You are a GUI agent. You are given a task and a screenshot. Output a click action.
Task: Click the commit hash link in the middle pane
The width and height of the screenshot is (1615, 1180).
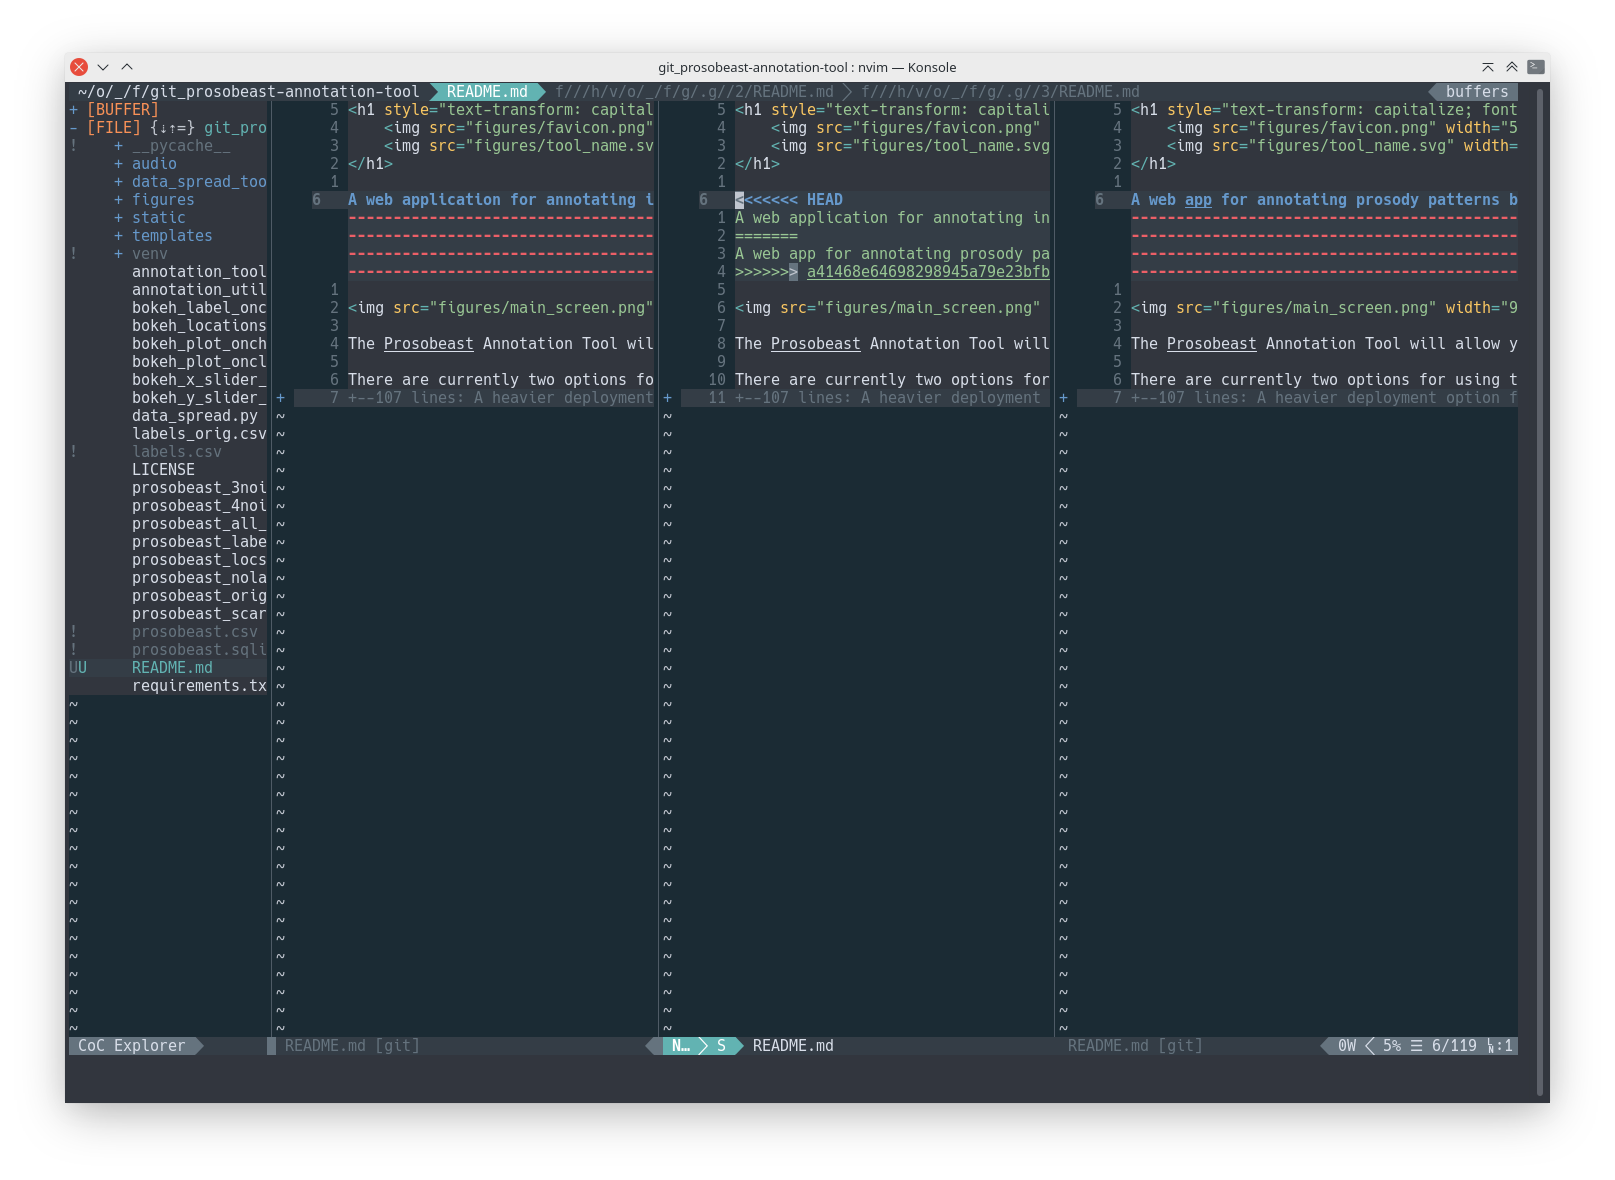pos(928,271)
